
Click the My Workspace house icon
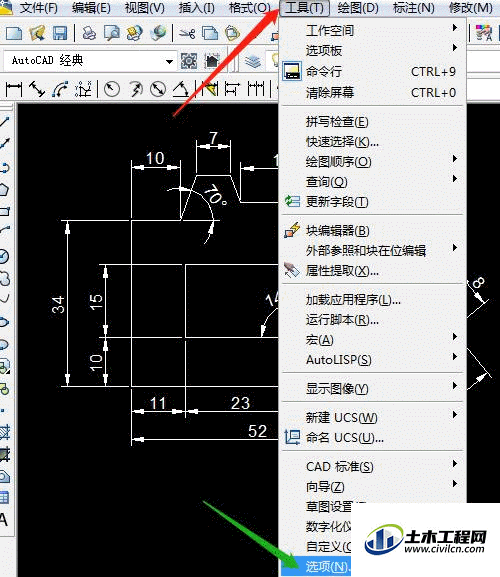click(x=212, y=61)
